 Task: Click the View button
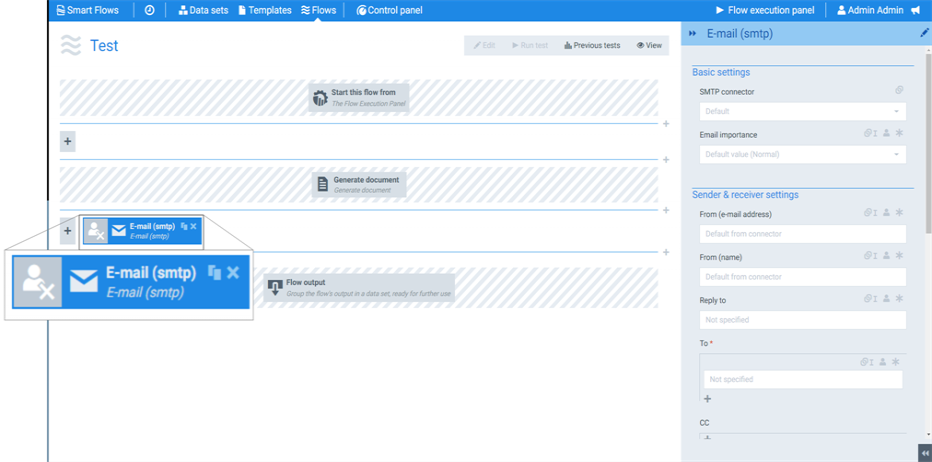pos(649,45)
